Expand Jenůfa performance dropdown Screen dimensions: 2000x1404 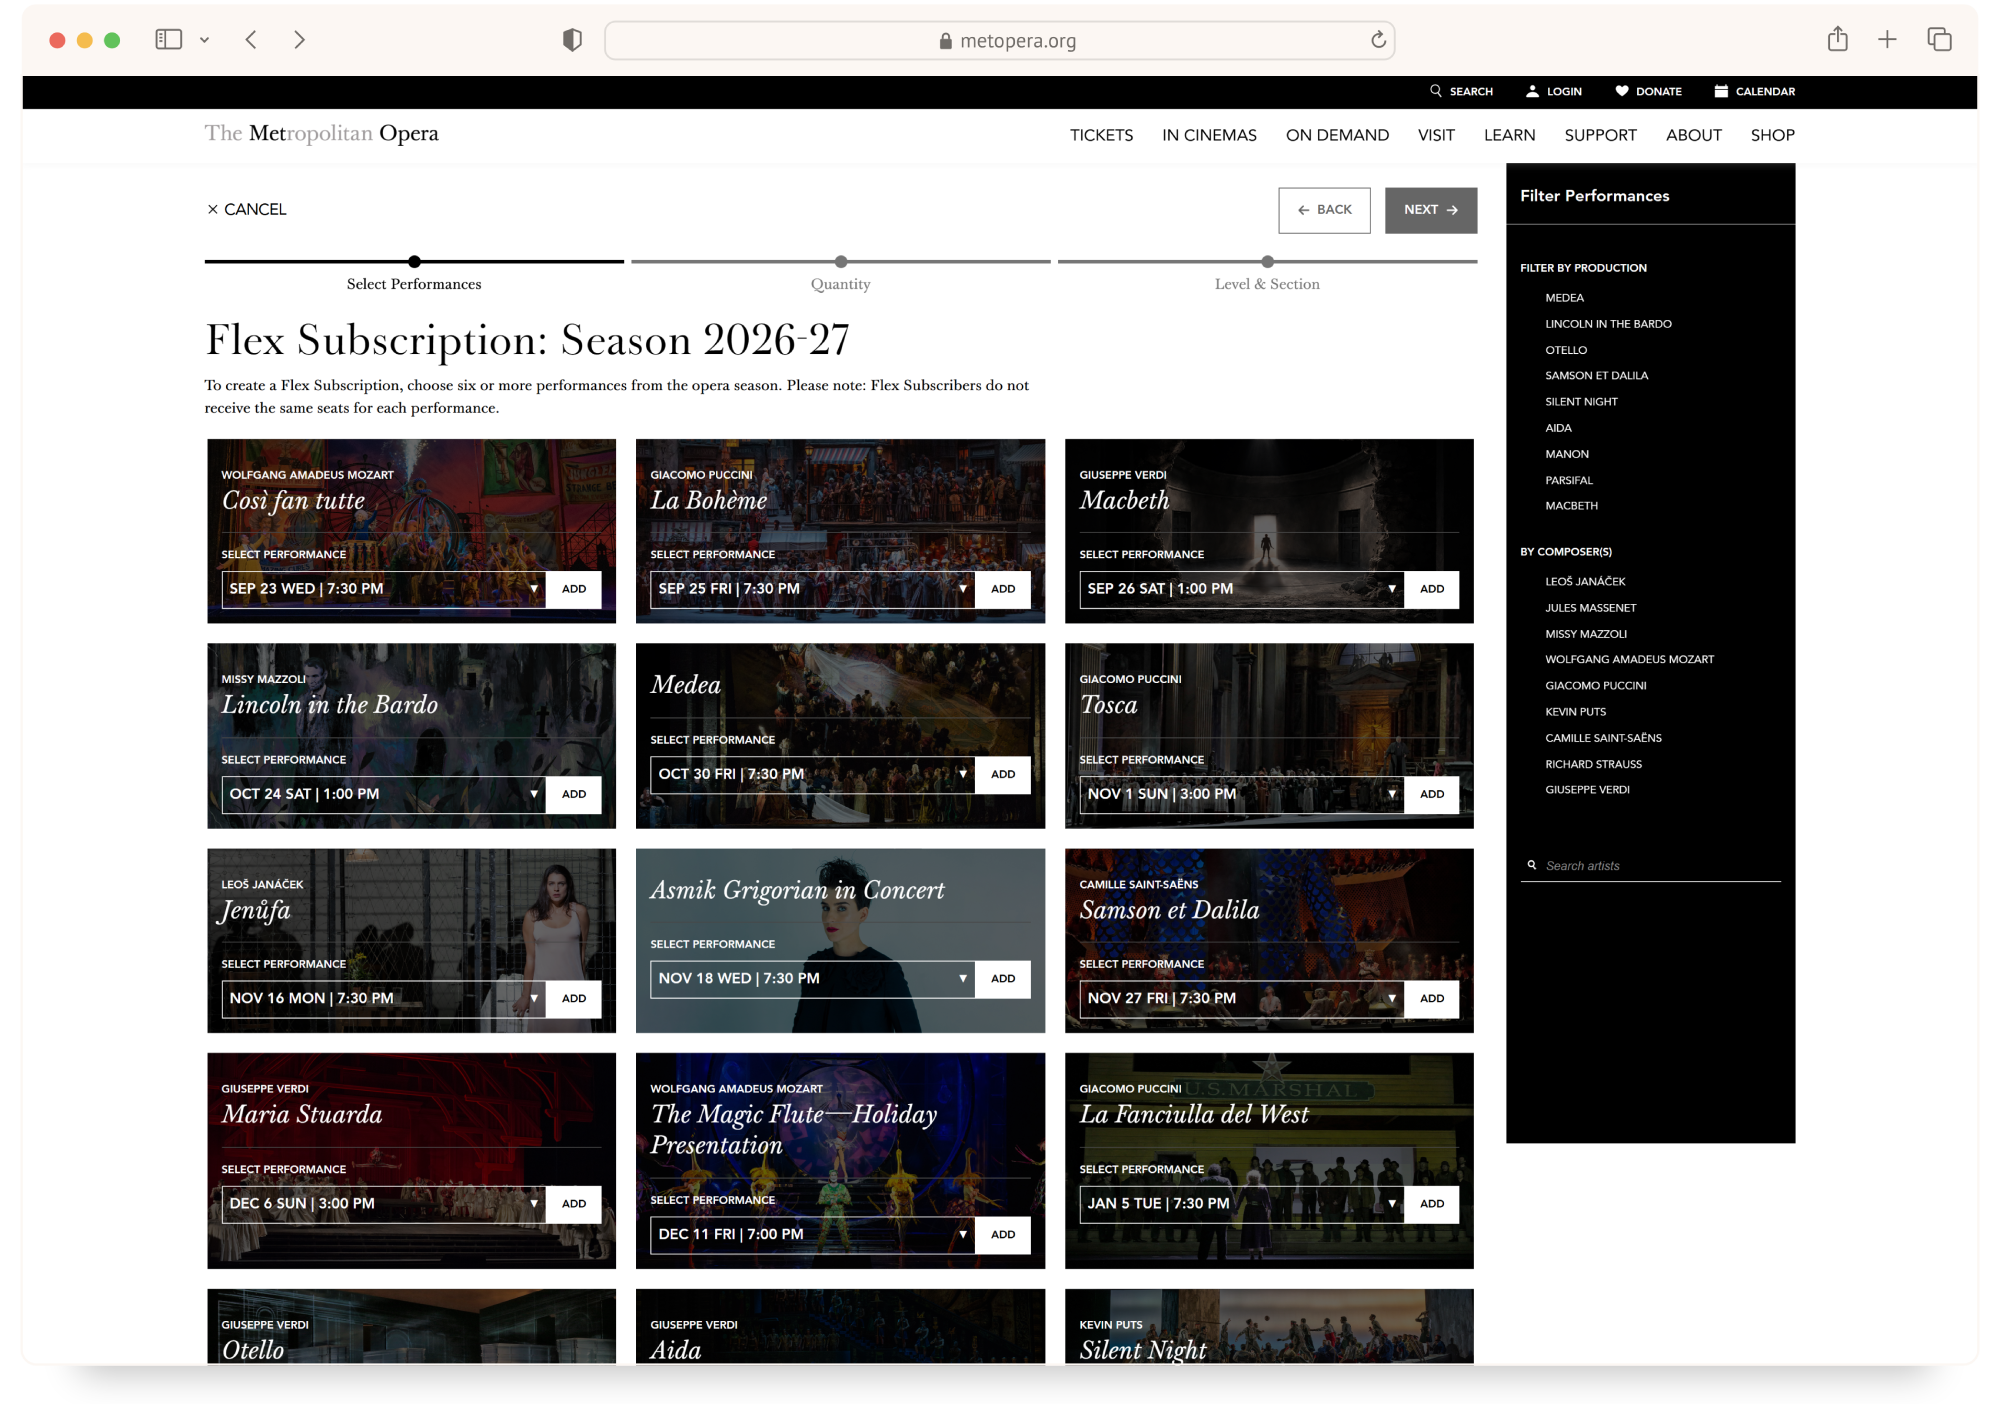383,998
